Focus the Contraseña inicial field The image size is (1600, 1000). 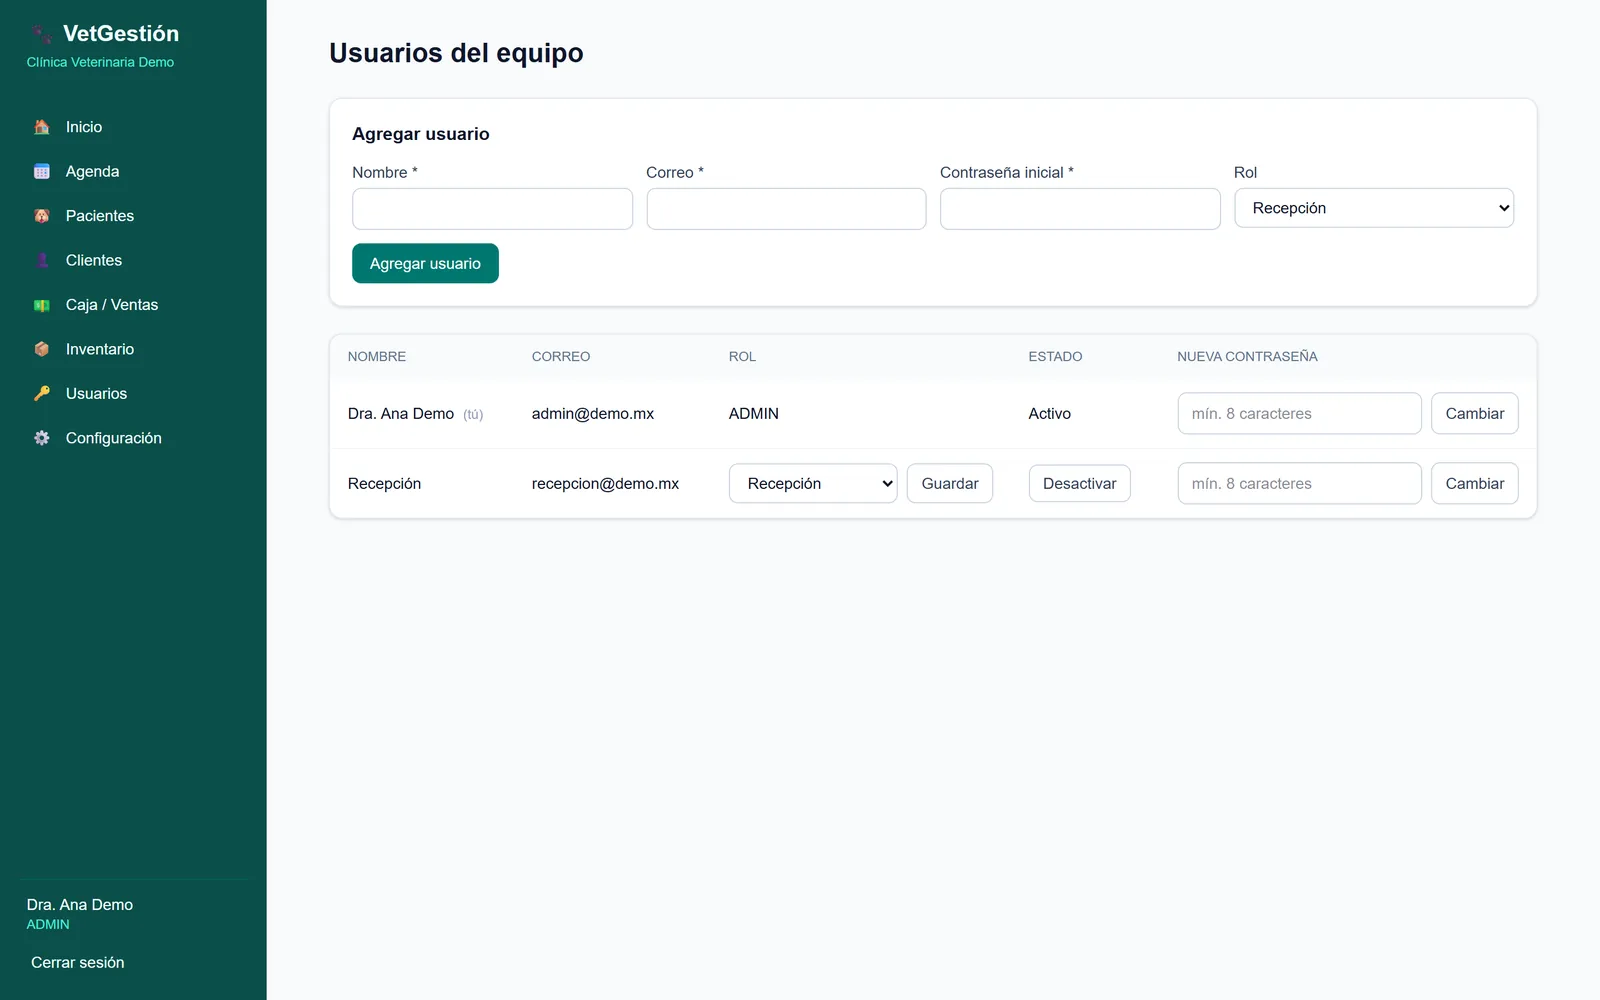[x=1080, y=209]
